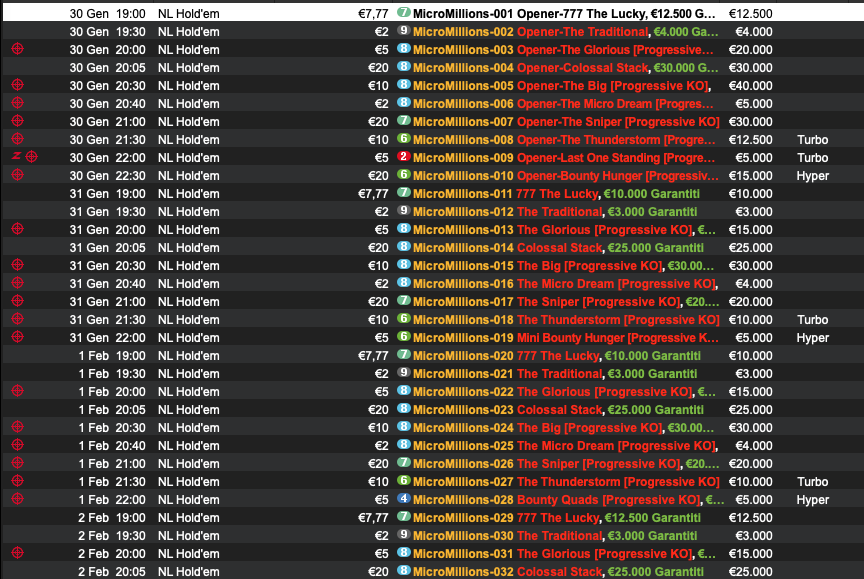Open MicroMillions-004 Opener-Colossal Stack tournament
Viewport: 864px width, 579px height.
(565, 68)
